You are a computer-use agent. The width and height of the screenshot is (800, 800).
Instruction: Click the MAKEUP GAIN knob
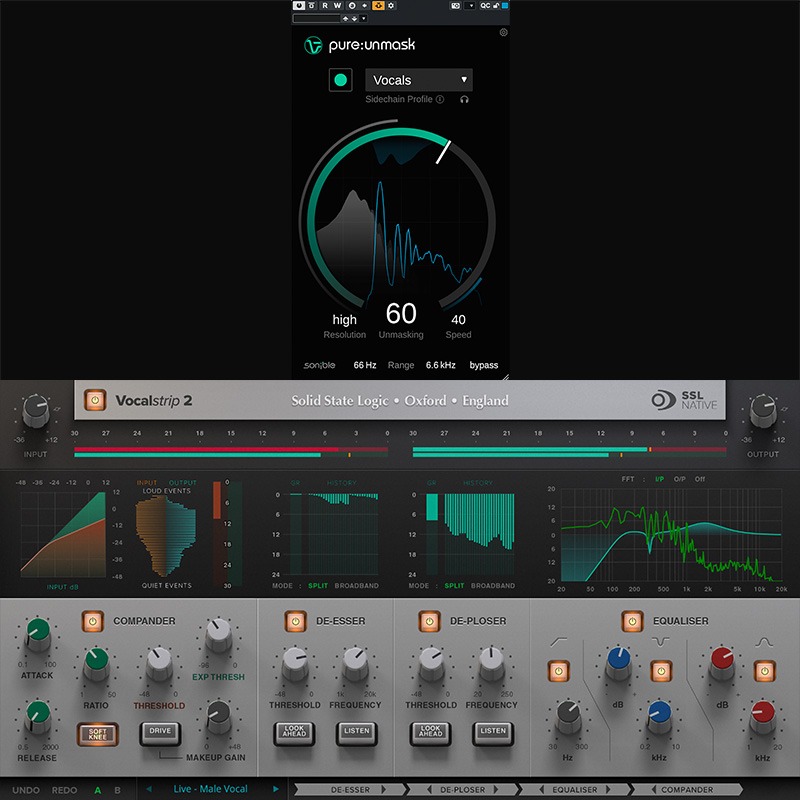click(219, 717)
